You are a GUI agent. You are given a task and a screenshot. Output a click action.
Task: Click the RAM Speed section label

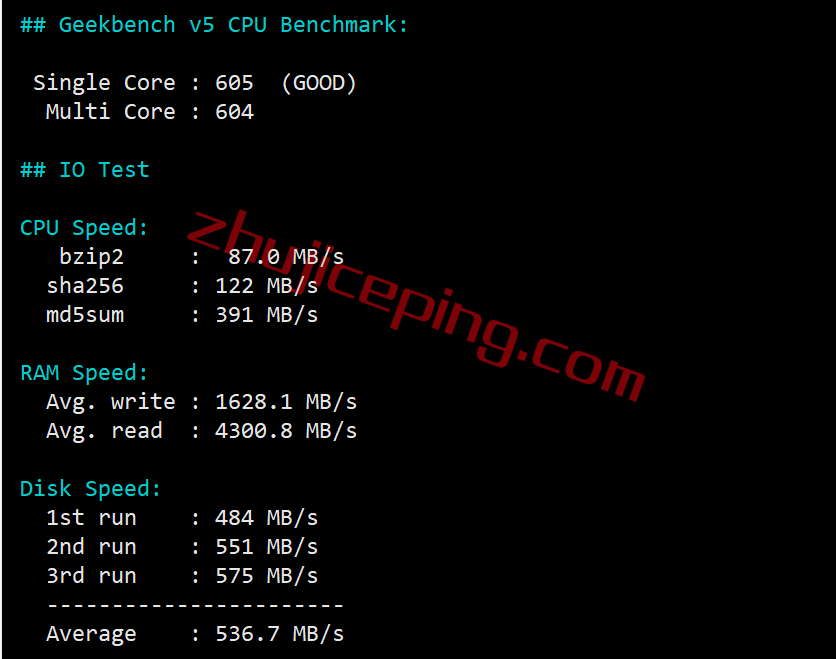click(84, 373)
